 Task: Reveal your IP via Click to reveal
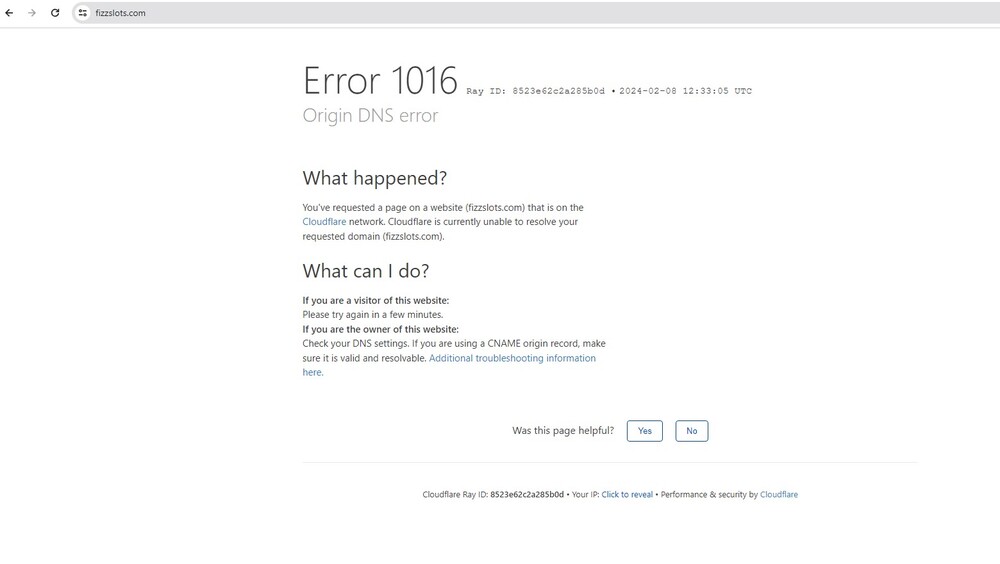[x=627, y=495]
